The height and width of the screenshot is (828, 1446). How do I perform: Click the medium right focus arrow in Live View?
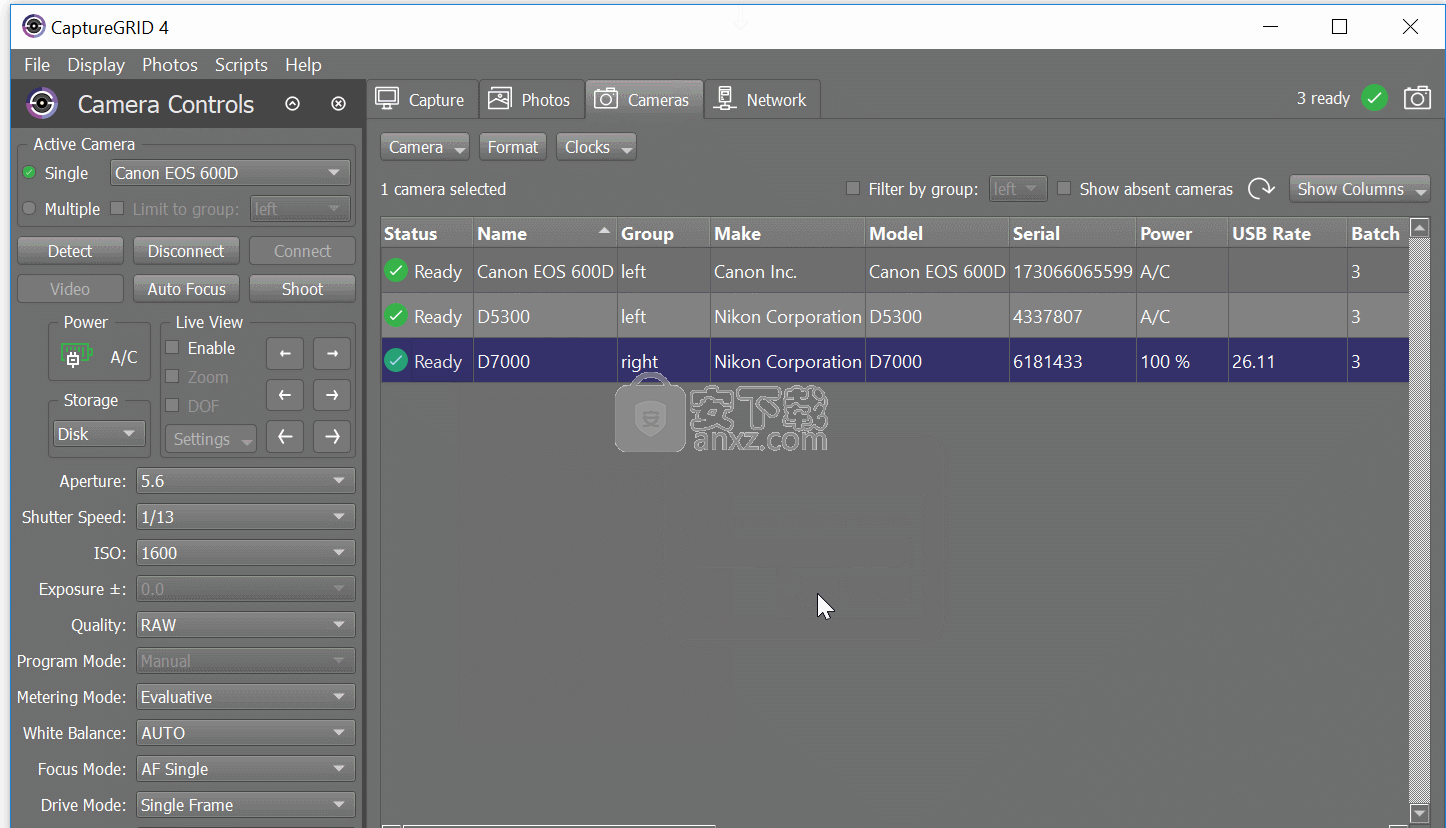332,395
